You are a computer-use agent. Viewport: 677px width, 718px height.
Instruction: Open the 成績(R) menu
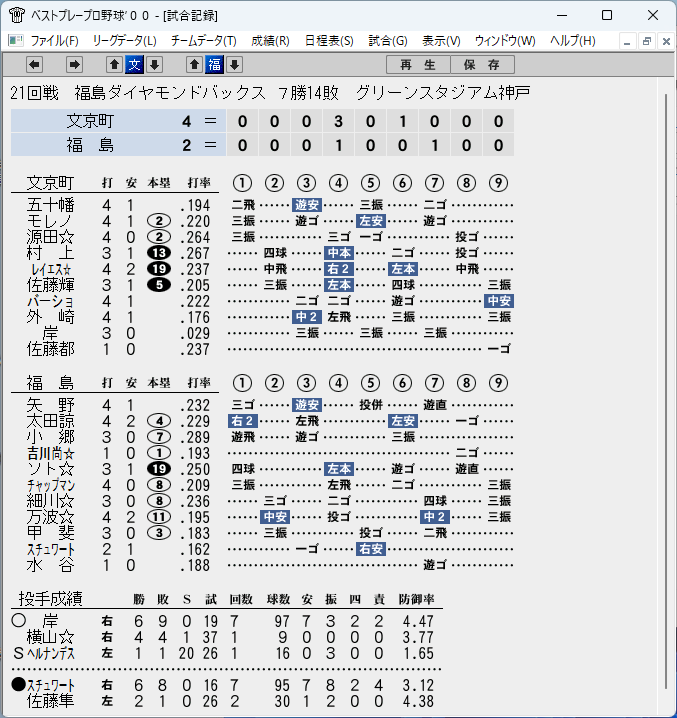tap(270, 41)
